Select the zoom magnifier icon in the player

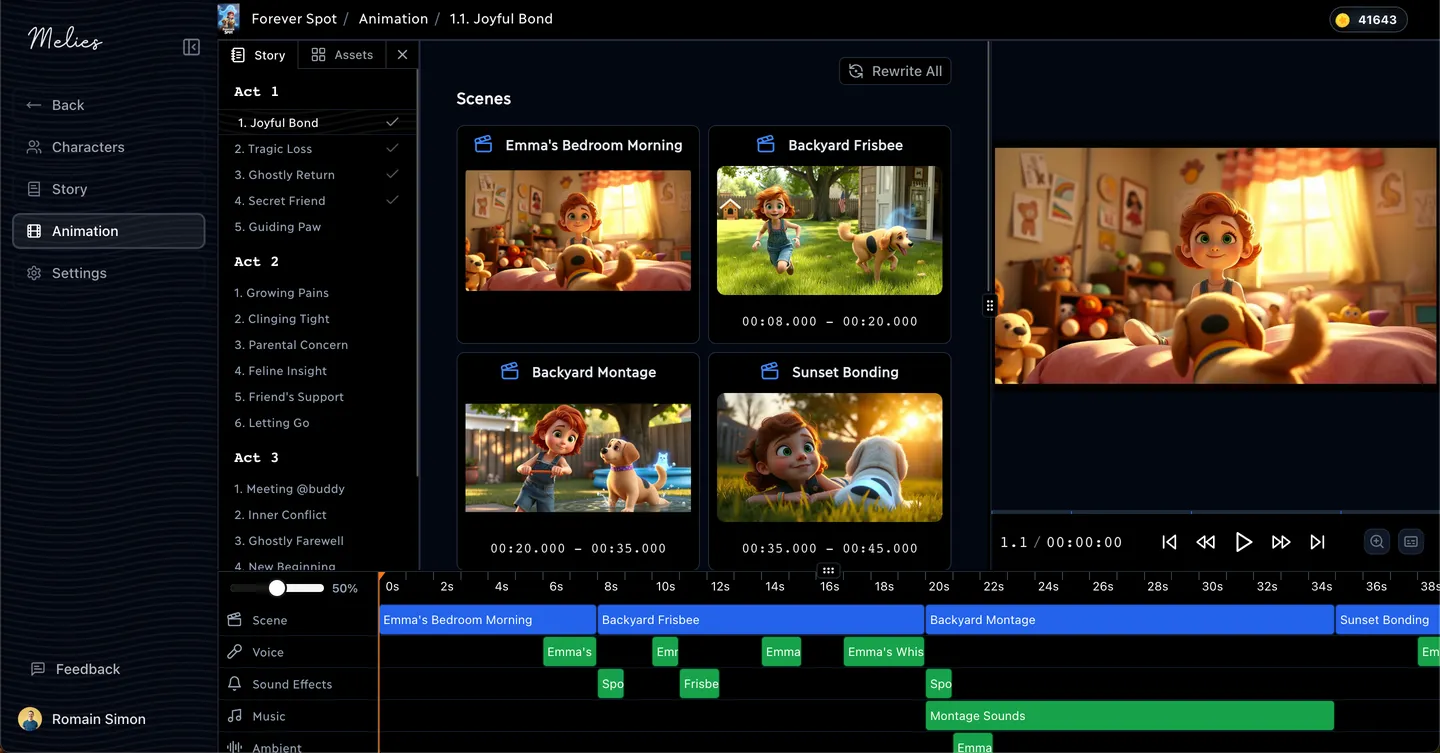[1376, 541]
